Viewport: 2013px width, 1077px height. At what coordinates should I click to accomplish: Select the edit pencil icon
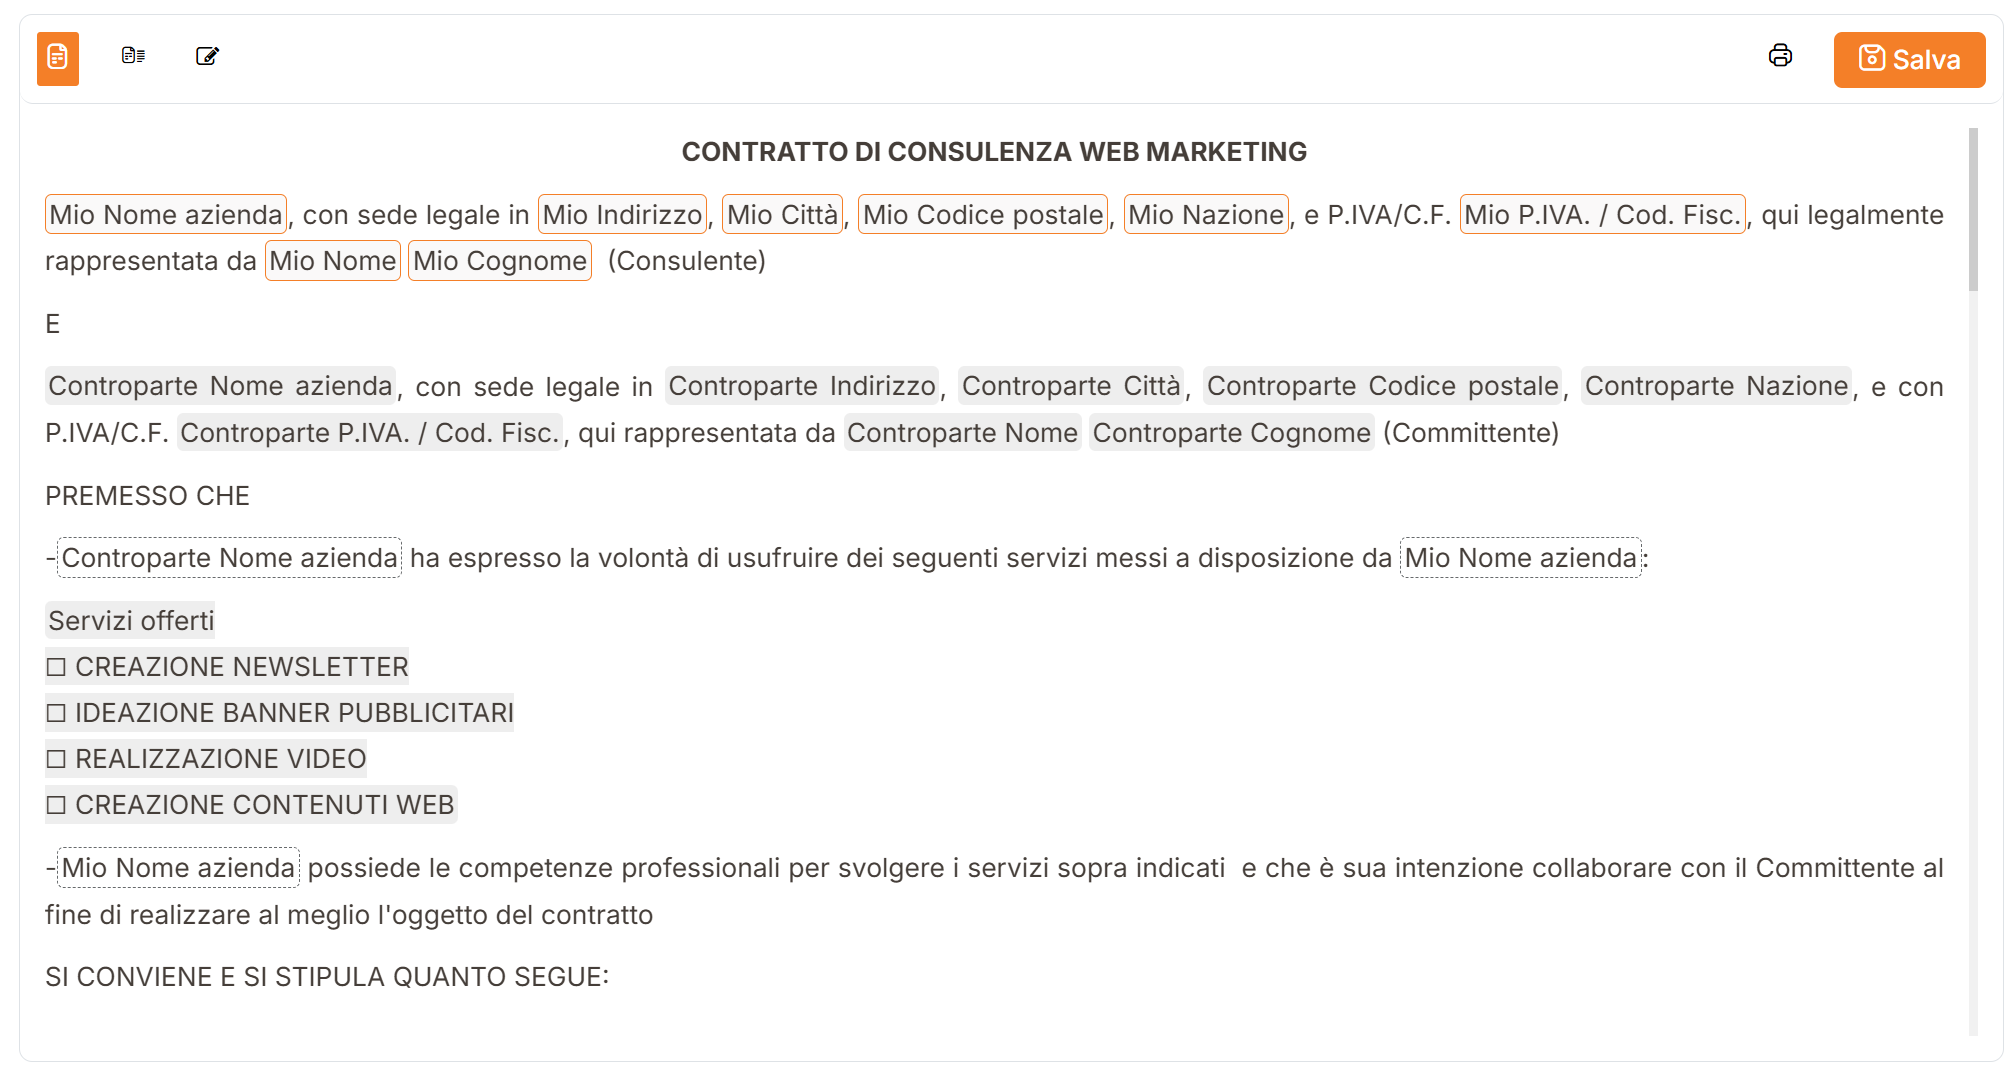click(207, 56)
